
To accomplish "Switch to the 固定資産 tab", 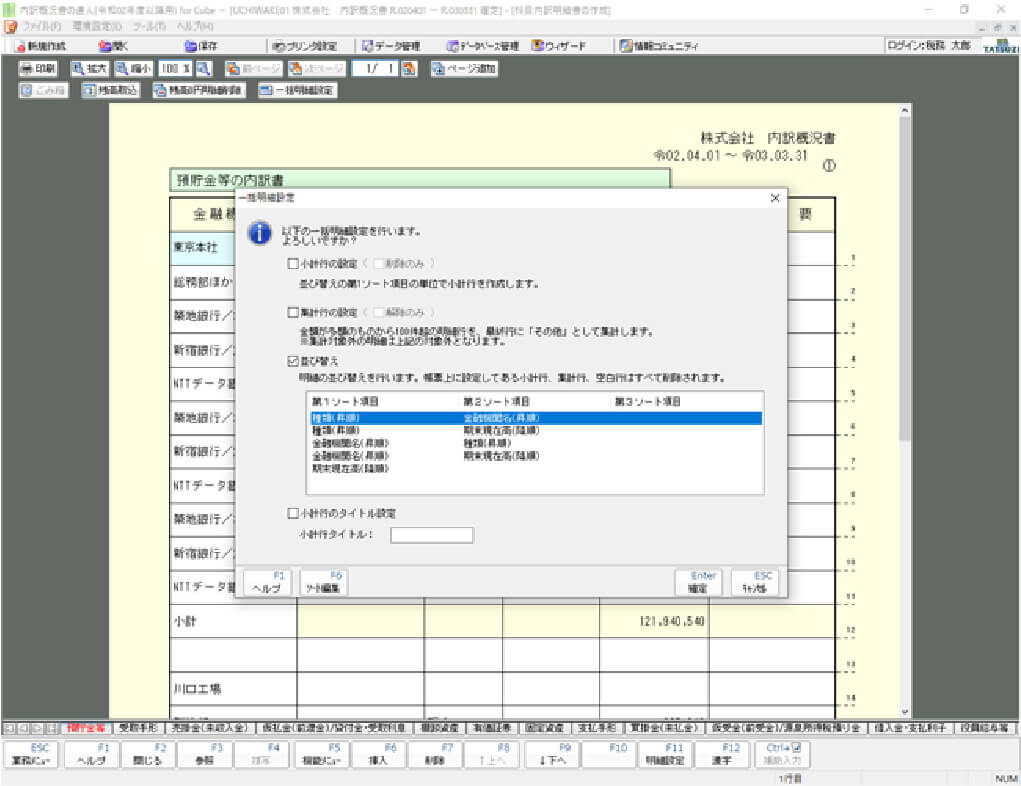I will click(544, 727).
